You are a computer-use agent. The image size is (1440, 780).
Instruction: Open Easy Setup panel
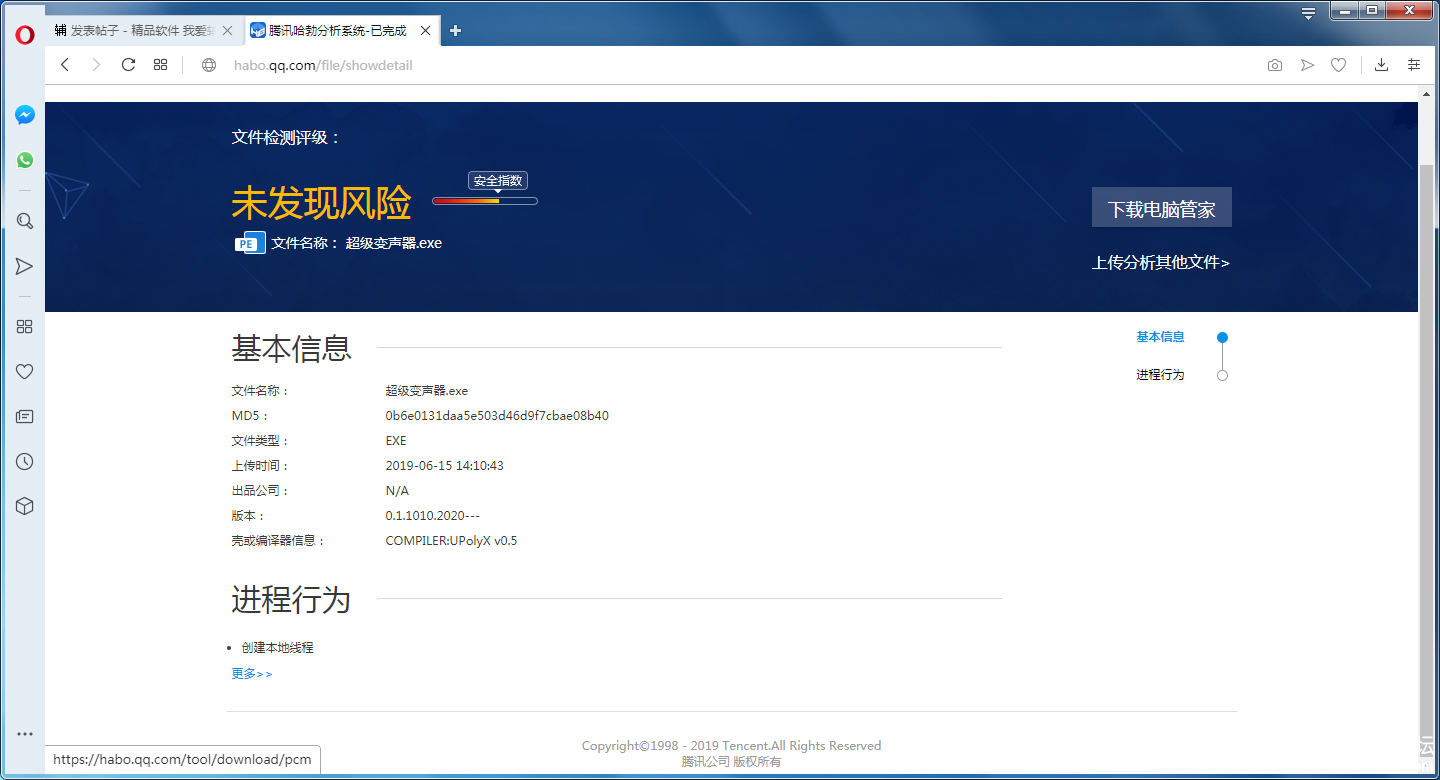(1414, 65)
